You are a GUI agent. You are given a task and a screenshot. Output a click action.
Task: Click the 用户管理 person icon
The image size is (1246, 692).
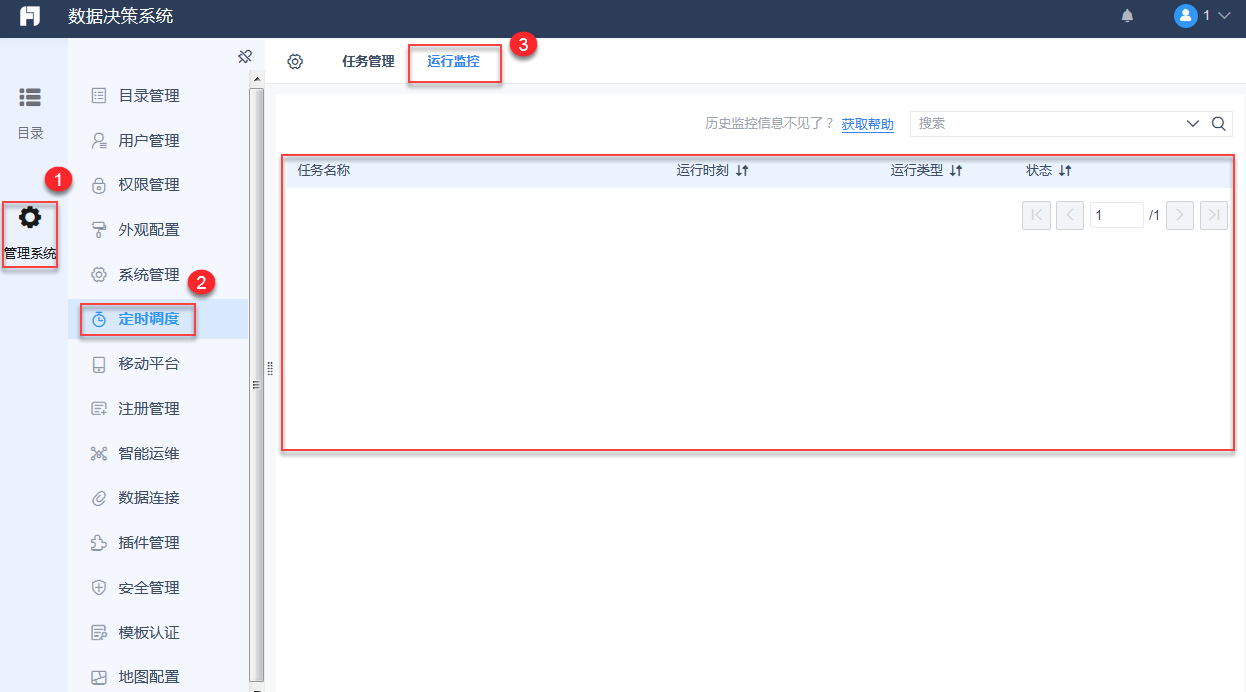point(98,141)
